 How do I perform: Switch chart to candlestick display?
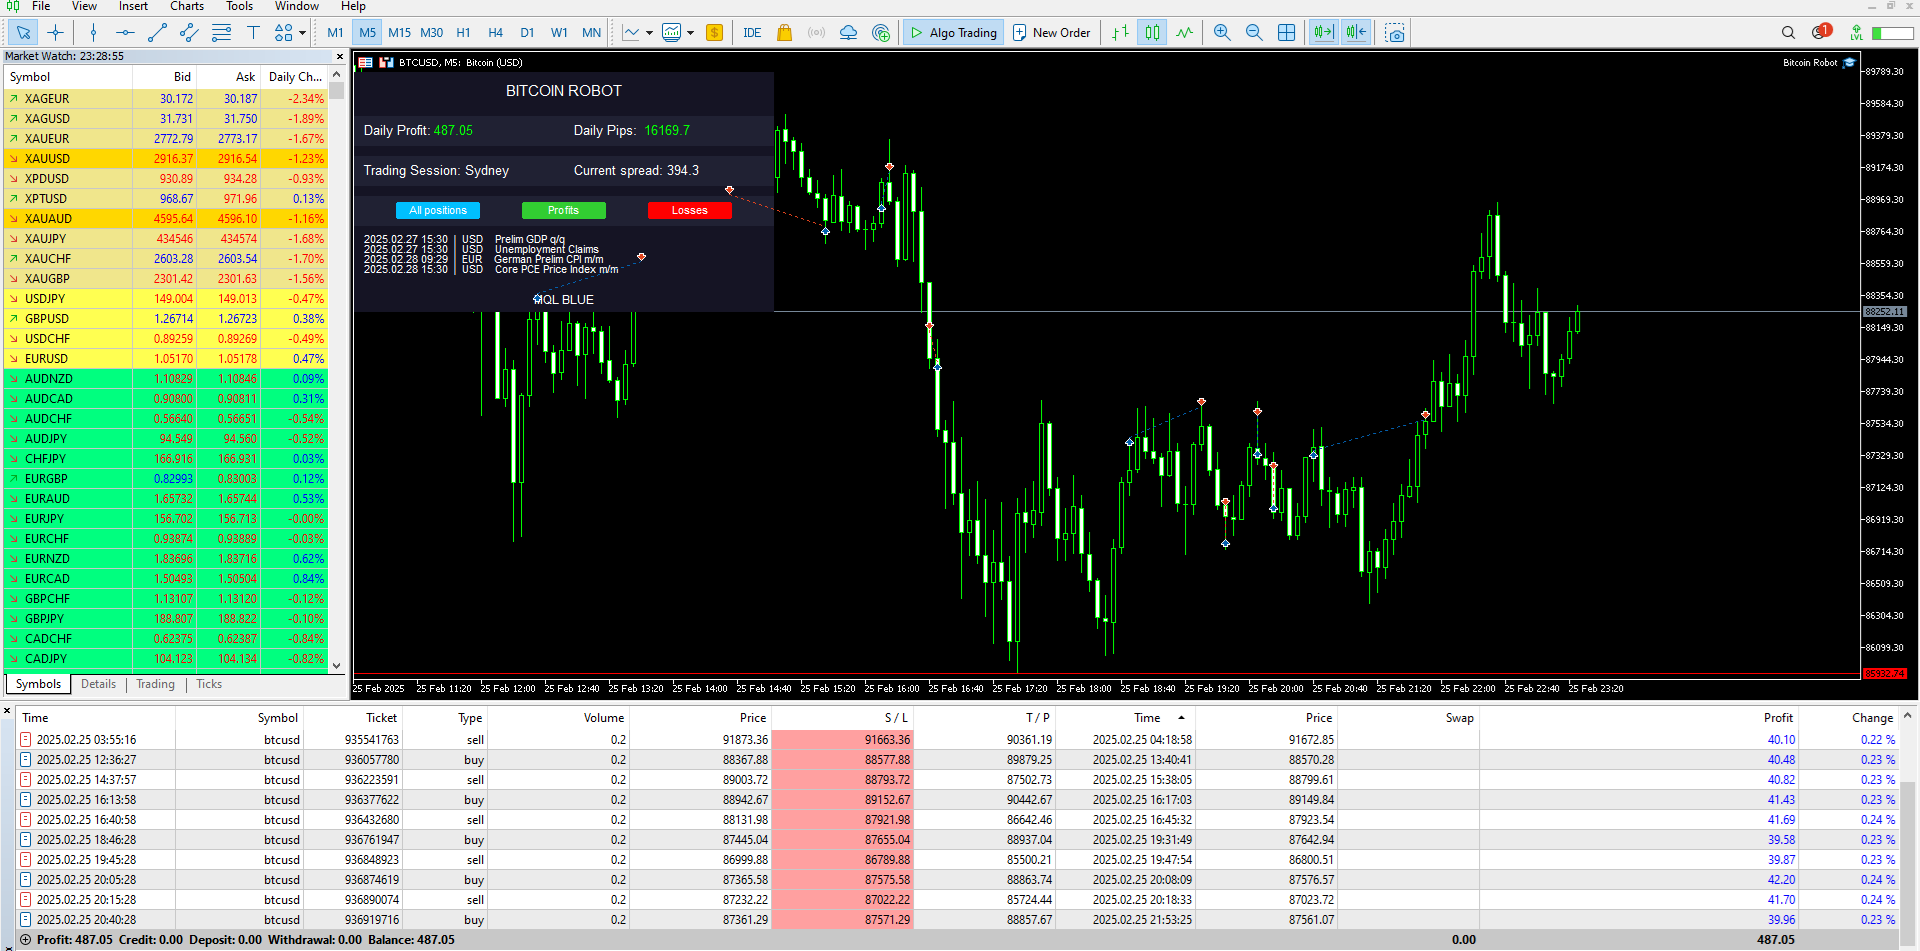coord(1153,33)
